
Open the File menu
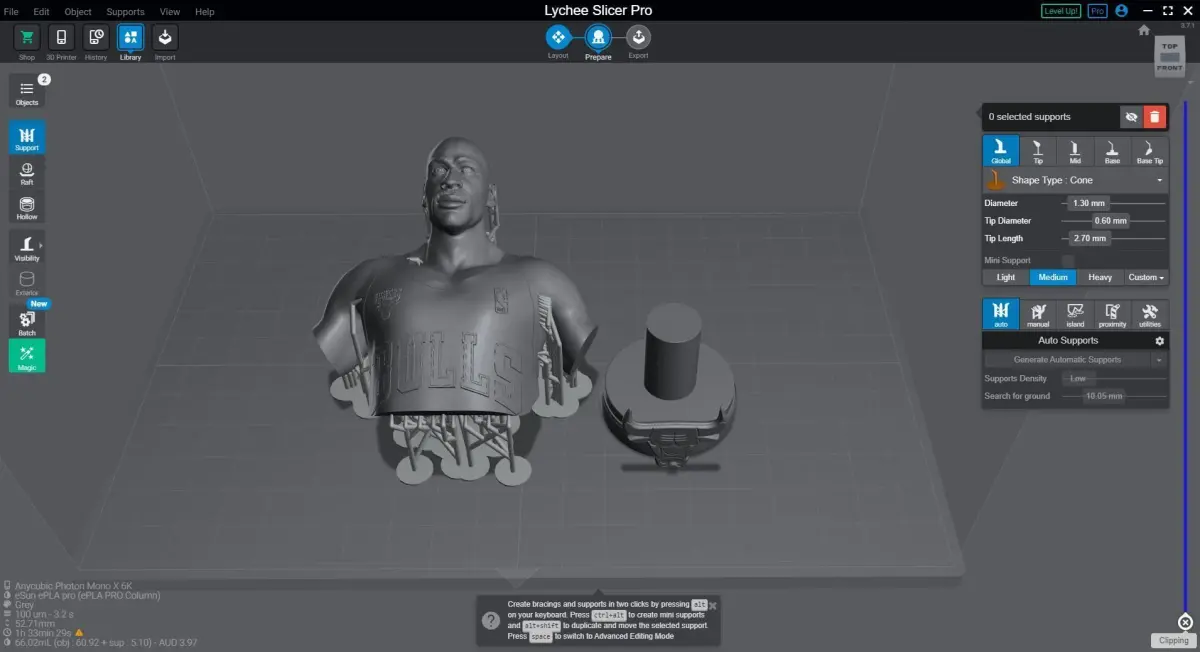tap(12, 12)
